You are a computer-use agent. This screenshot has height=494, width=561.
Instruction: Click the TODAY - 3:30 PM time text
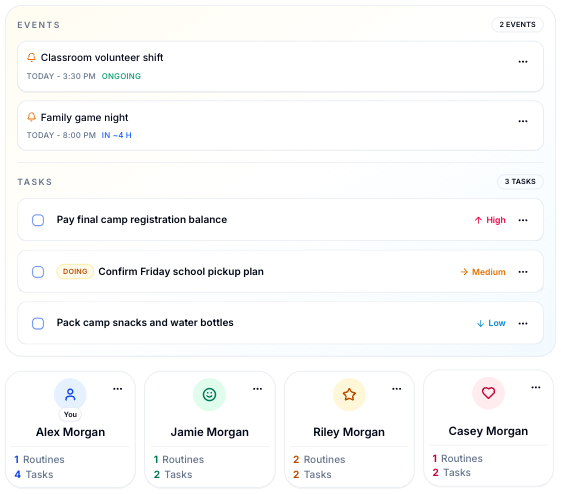[x=61, y=76]
